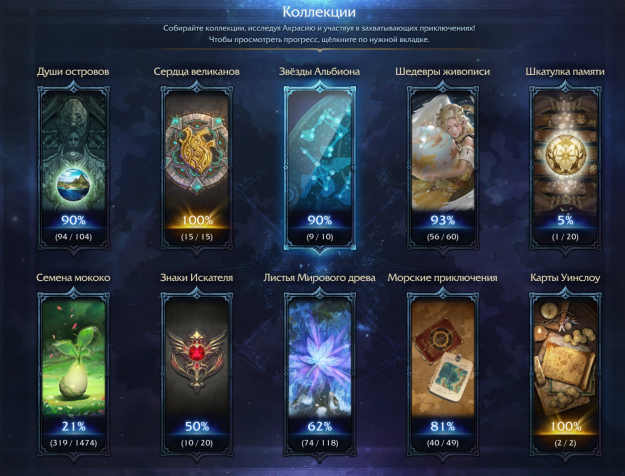Click the Морские приключения title text

tap(442, 278)
